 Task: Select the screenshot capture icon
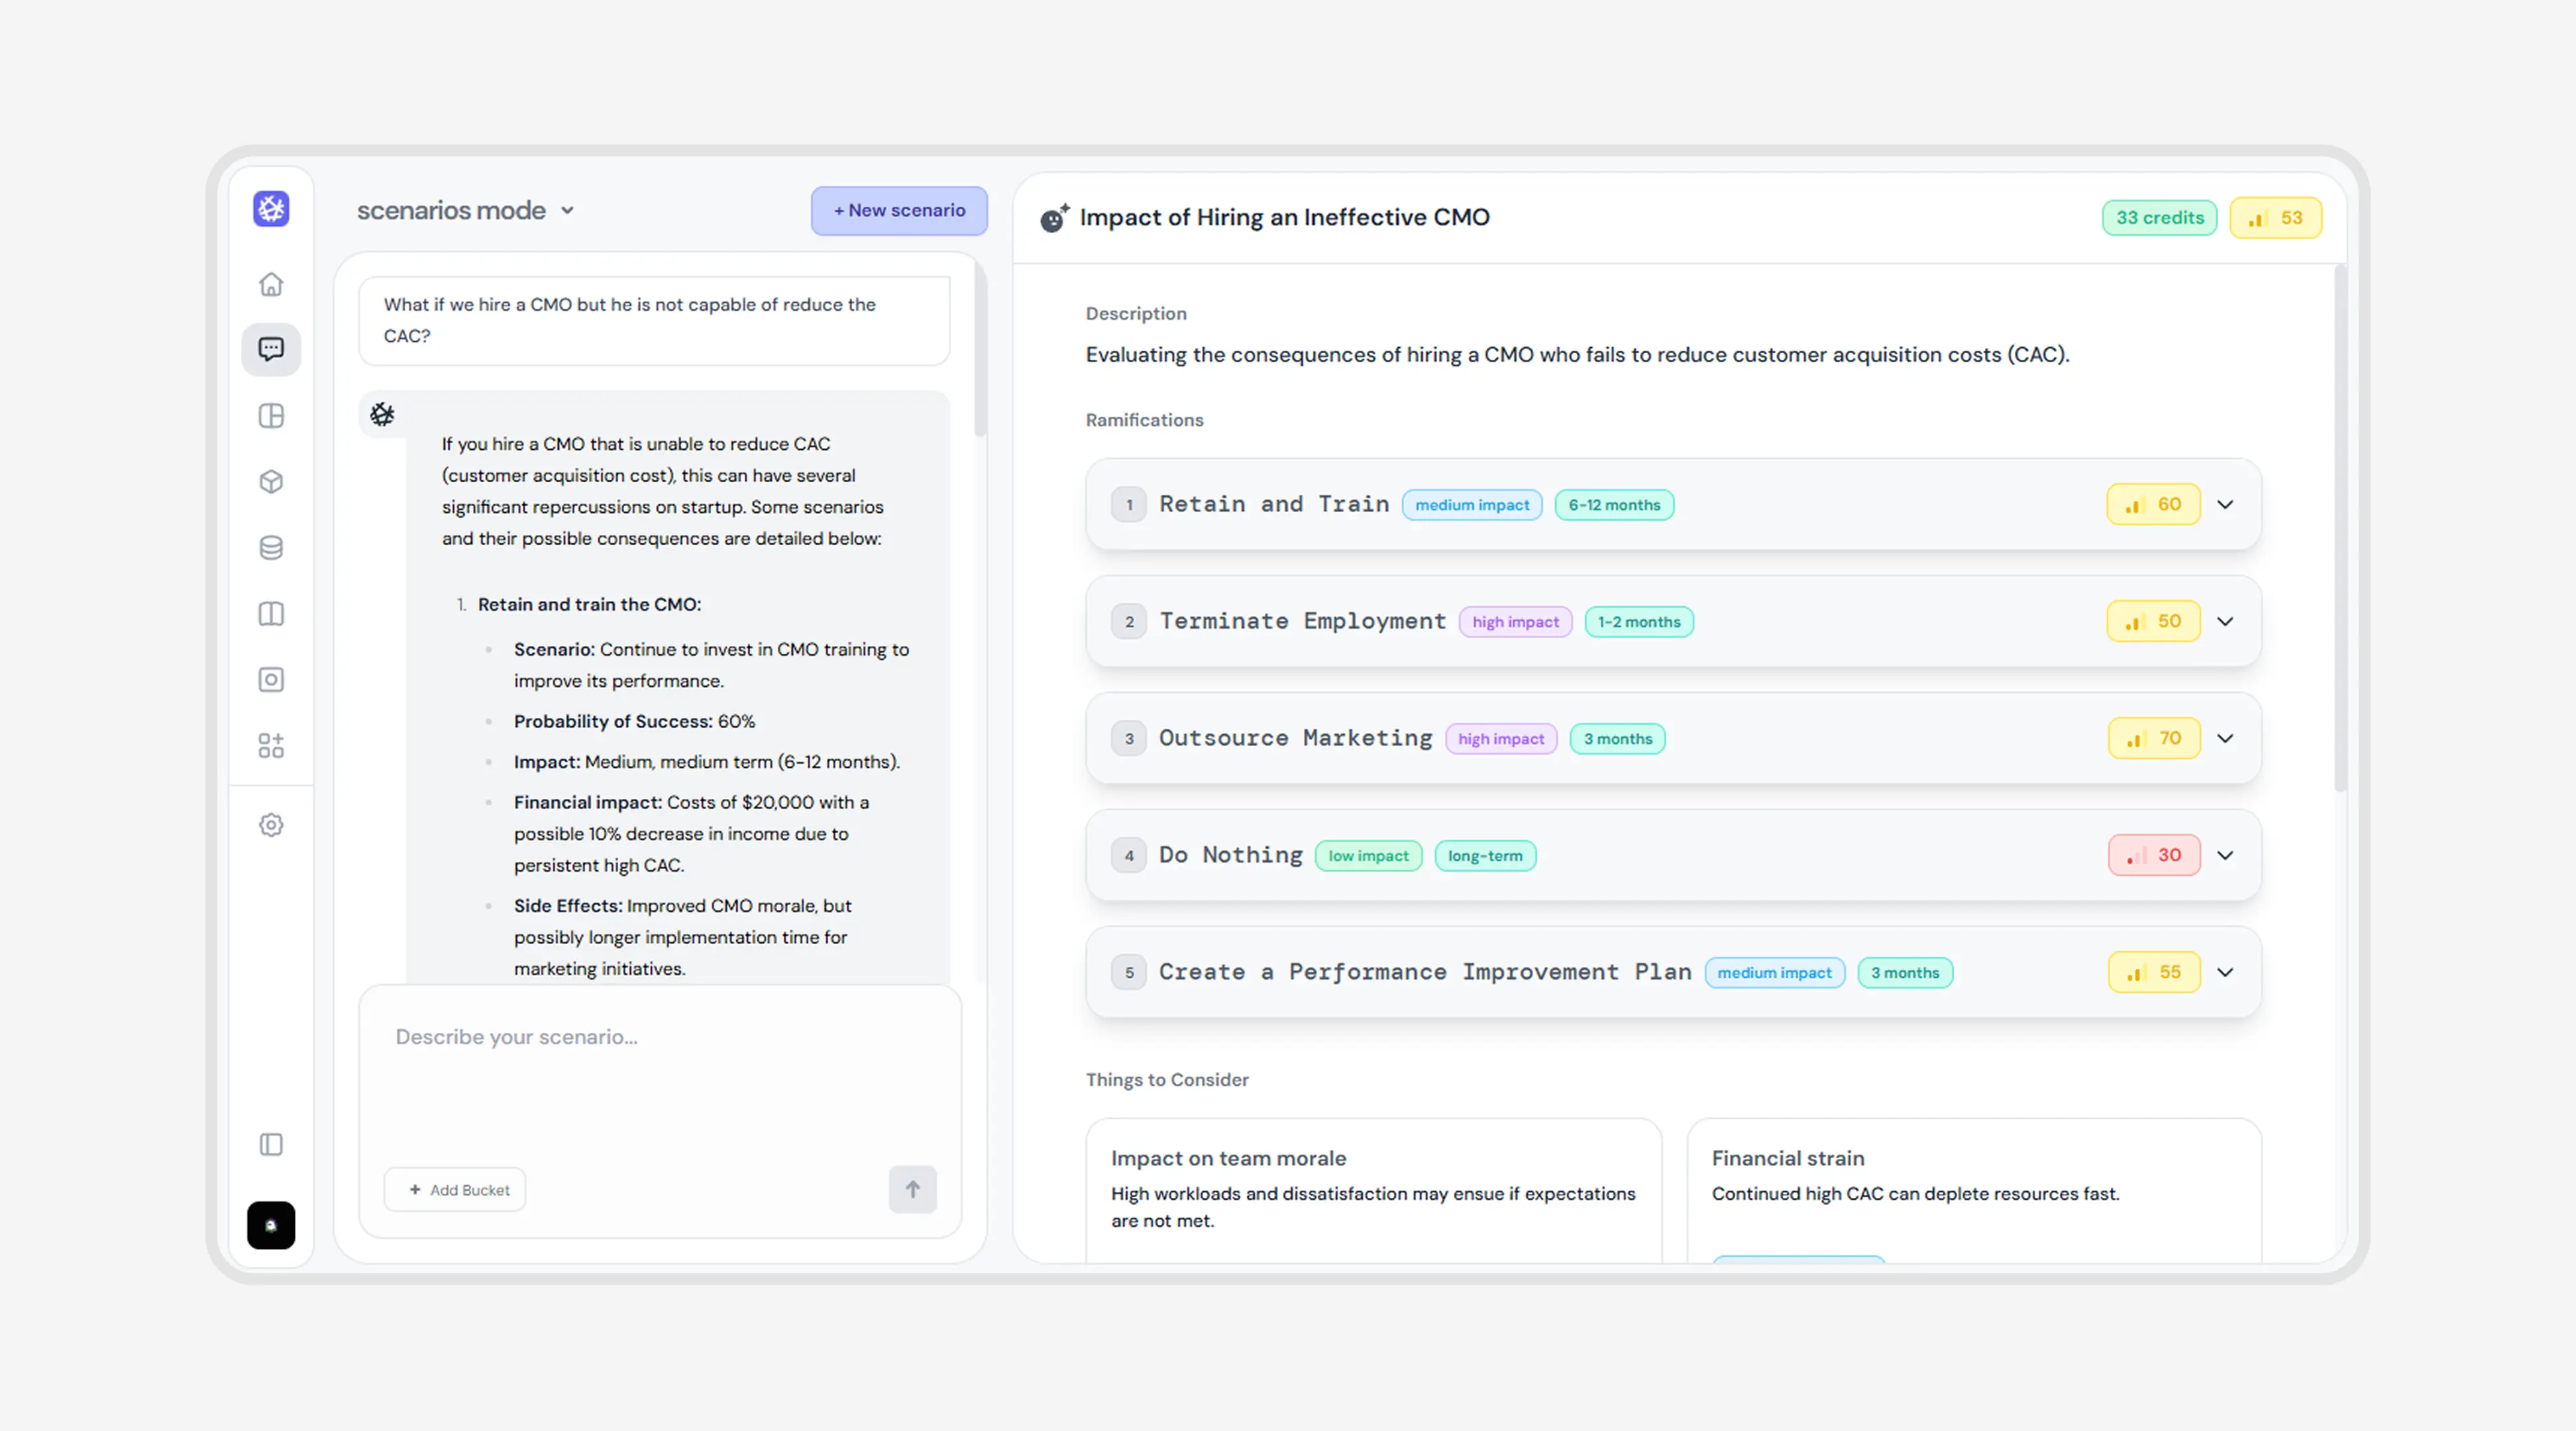[271, 679]
